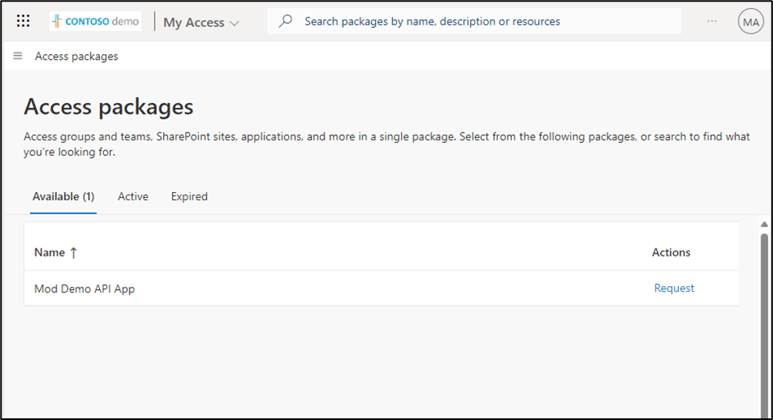Click the Contoso demo logo

[95, 21]
